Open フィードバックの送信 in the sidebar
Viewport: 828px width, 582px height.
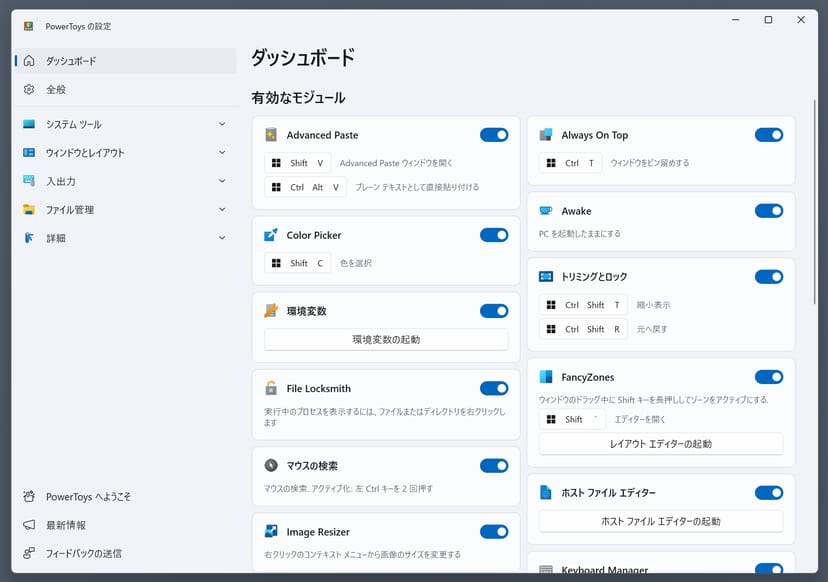84,553
